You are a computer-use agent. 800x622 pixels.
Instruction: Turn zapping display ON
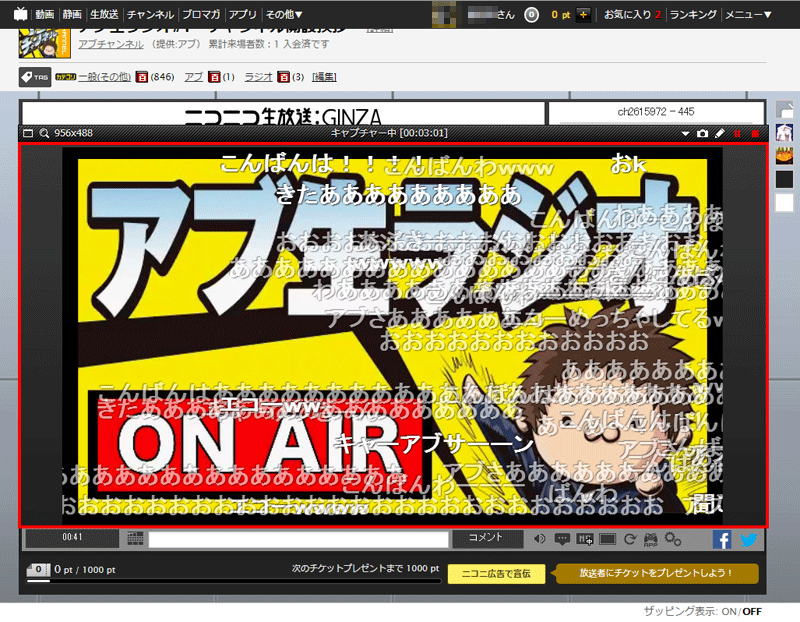coord(729,611)
